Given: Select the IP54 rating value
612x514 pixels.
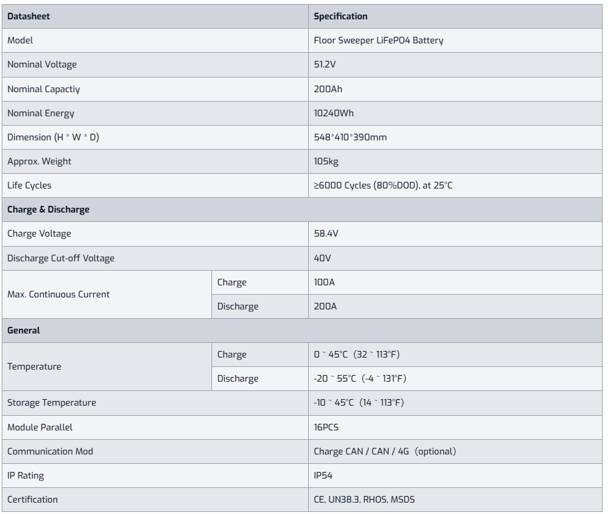Looking at the screenshot, I should pyautogui.click(x=323, y=475).
